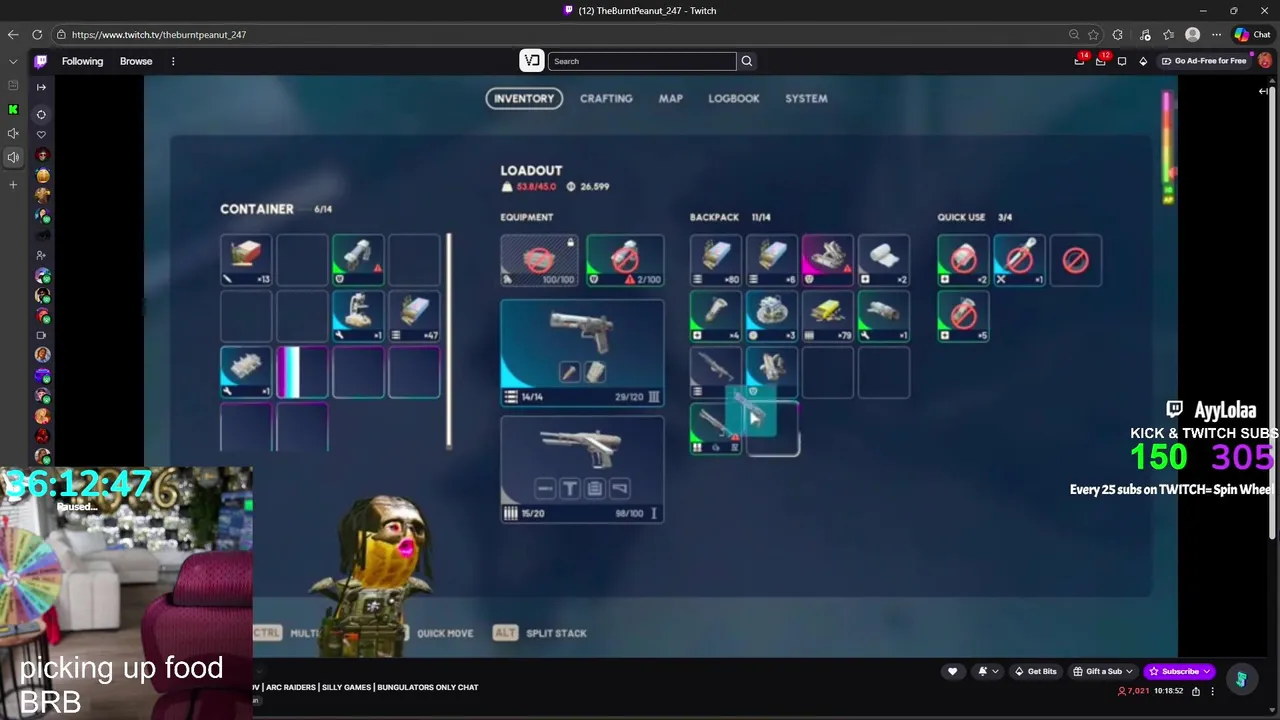The image size is (1280, 720).
Task: Click the Twitch search input field
Action: tap(642, 61)
